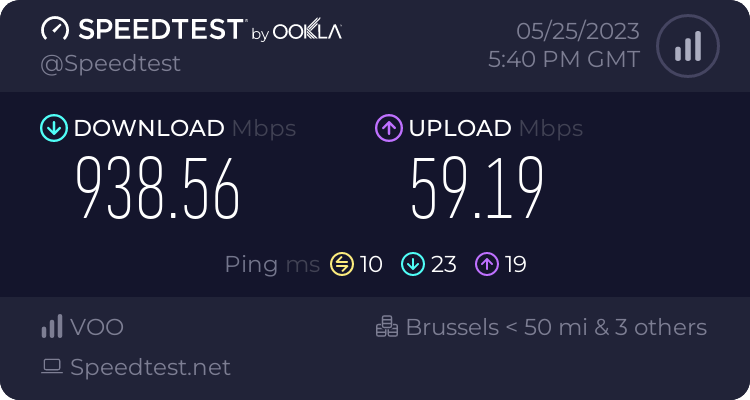This screenshot has width=750, height=400.
Task: Open the @Speedtest handle link
Action: 110,64
